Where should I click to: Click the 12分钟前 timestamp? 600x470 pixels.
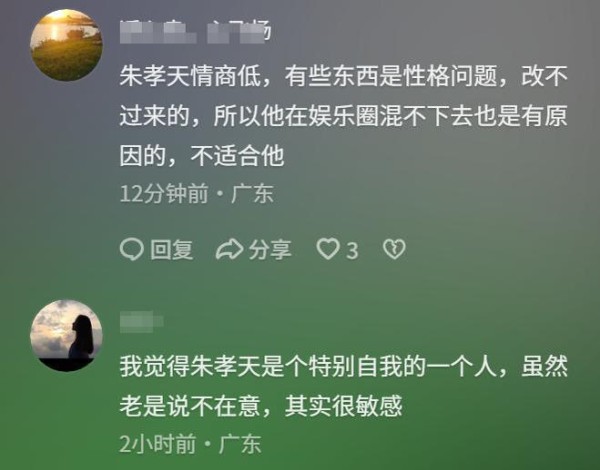pos(164,194)
